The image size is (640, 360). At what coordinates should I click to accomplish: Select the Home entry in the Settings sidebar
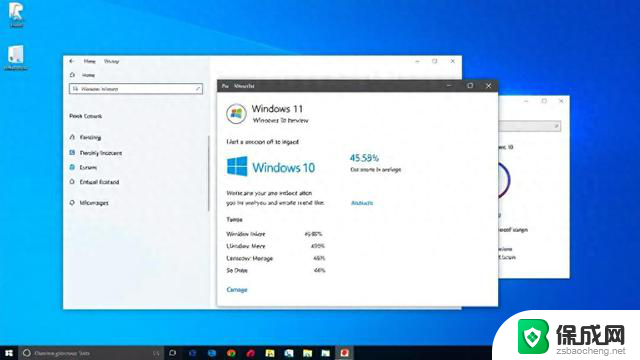tap(88, 75)
